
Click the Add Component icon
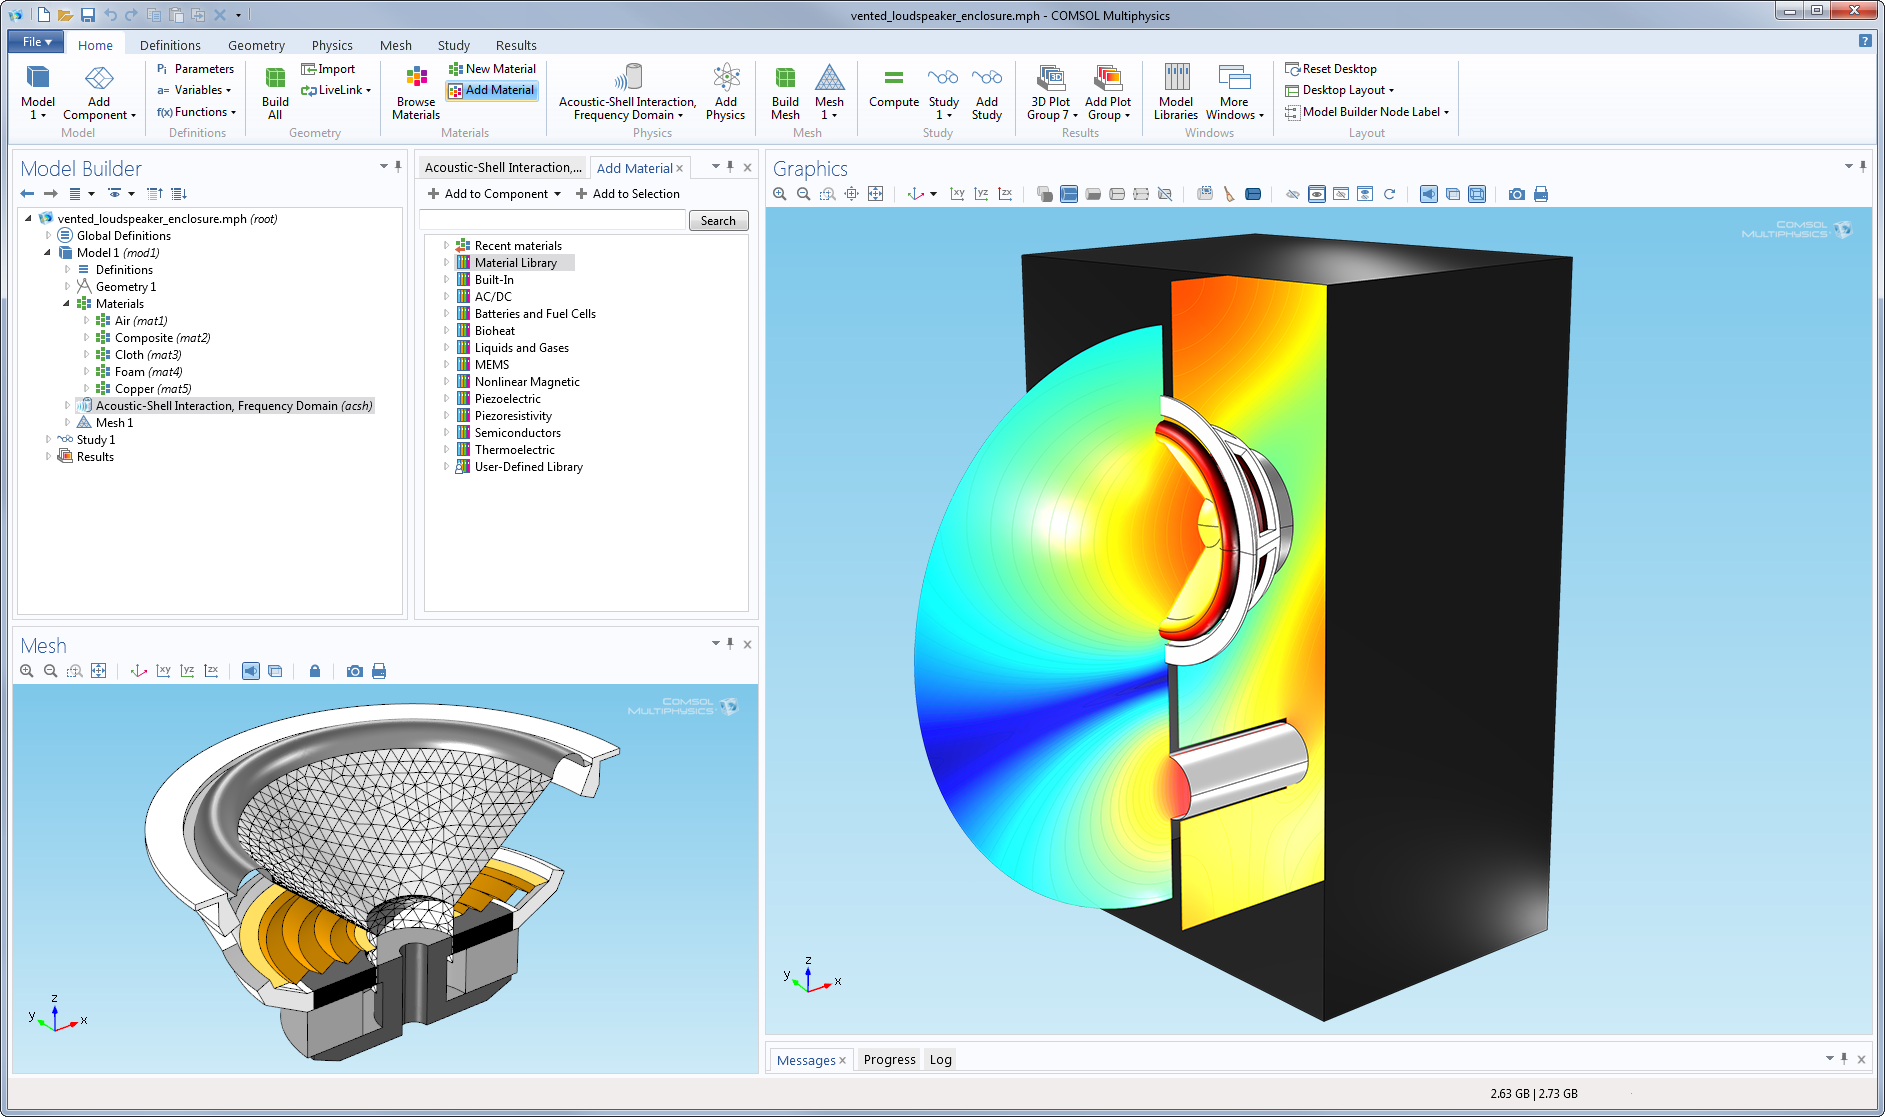(x=99, y=92)
